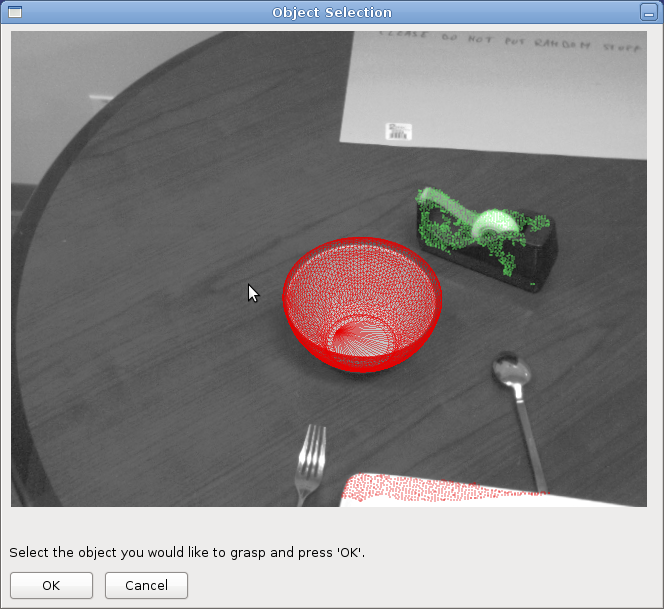664x609 pixels.
Task: Click the Object Selection title text
Action: (x=332, y=12)
